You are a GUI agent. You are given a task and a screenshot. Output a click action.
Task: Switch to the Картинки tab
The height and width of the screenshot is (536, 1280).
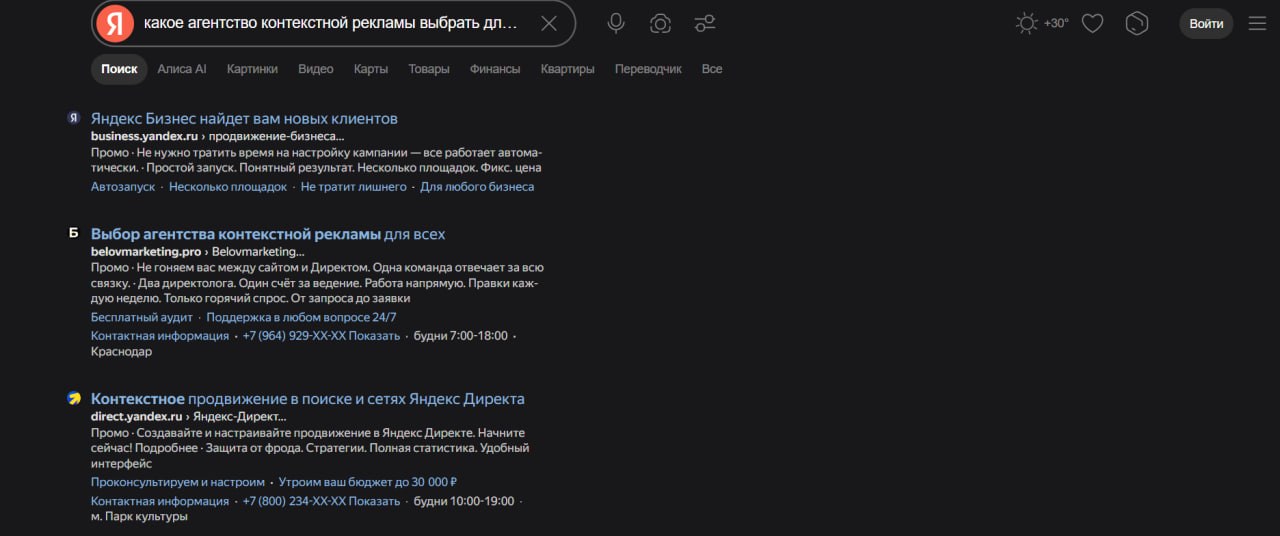(252, 69)
